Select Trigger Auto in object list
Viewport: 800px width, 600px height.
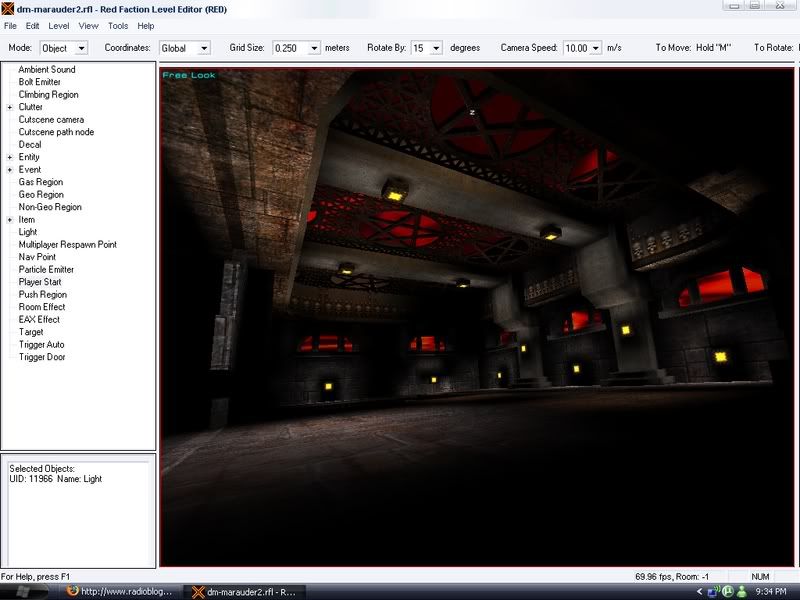pyautogui.click(x=41, y=344)
